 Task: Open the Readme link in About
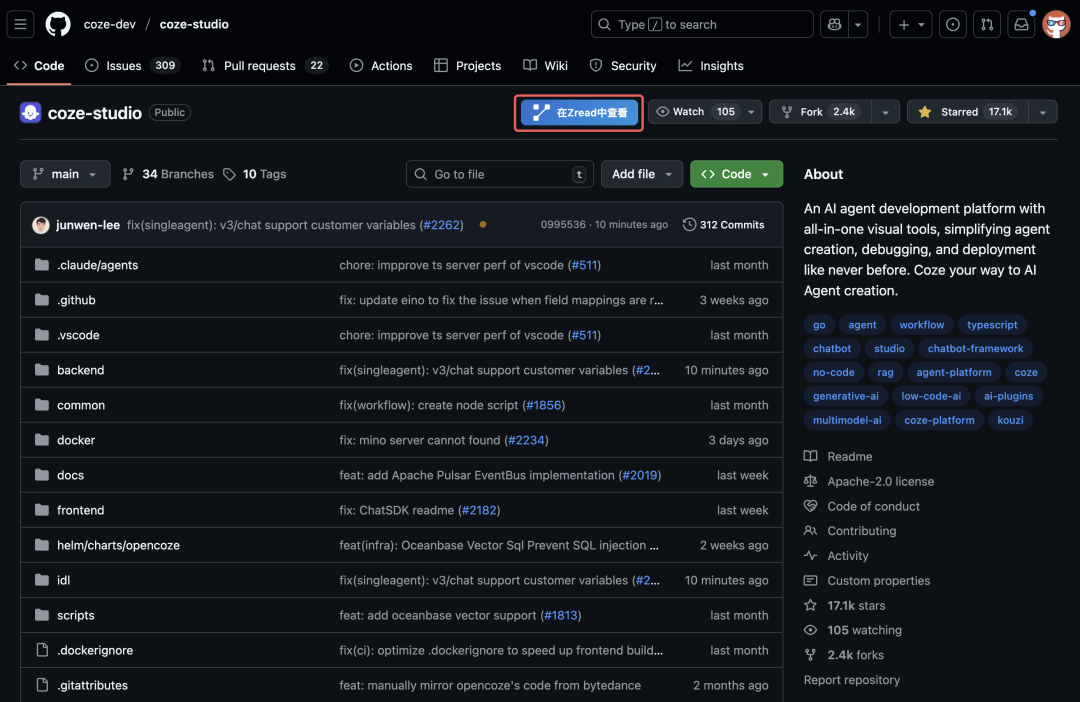(x=849, y=456)
